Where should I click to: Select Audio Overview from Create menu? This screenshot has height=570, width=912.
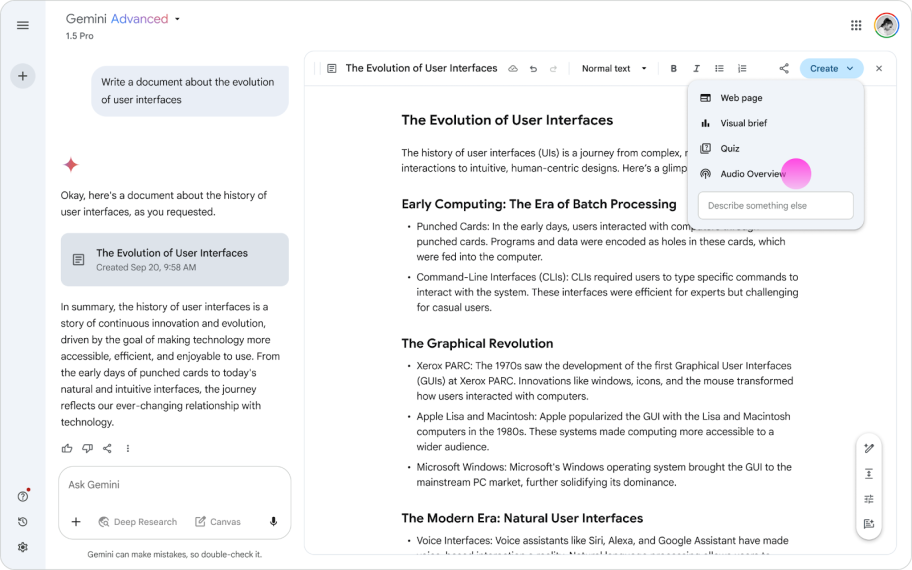775,174
